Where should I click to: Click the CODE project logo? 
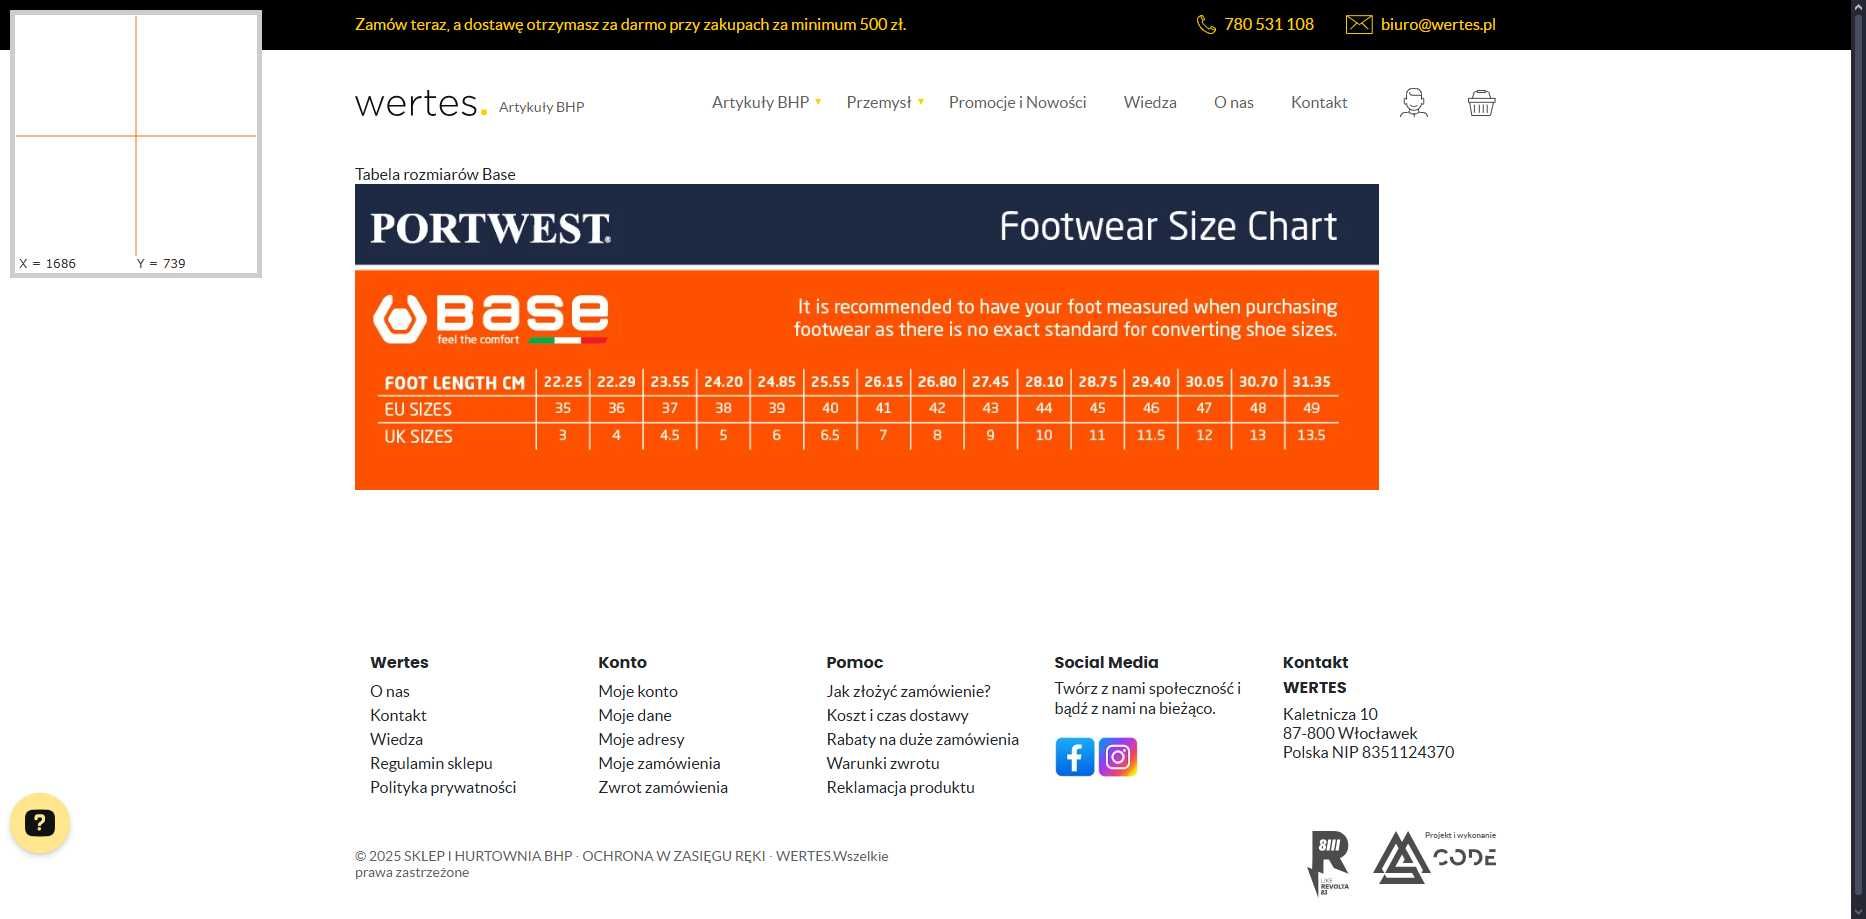[1435, 857]
